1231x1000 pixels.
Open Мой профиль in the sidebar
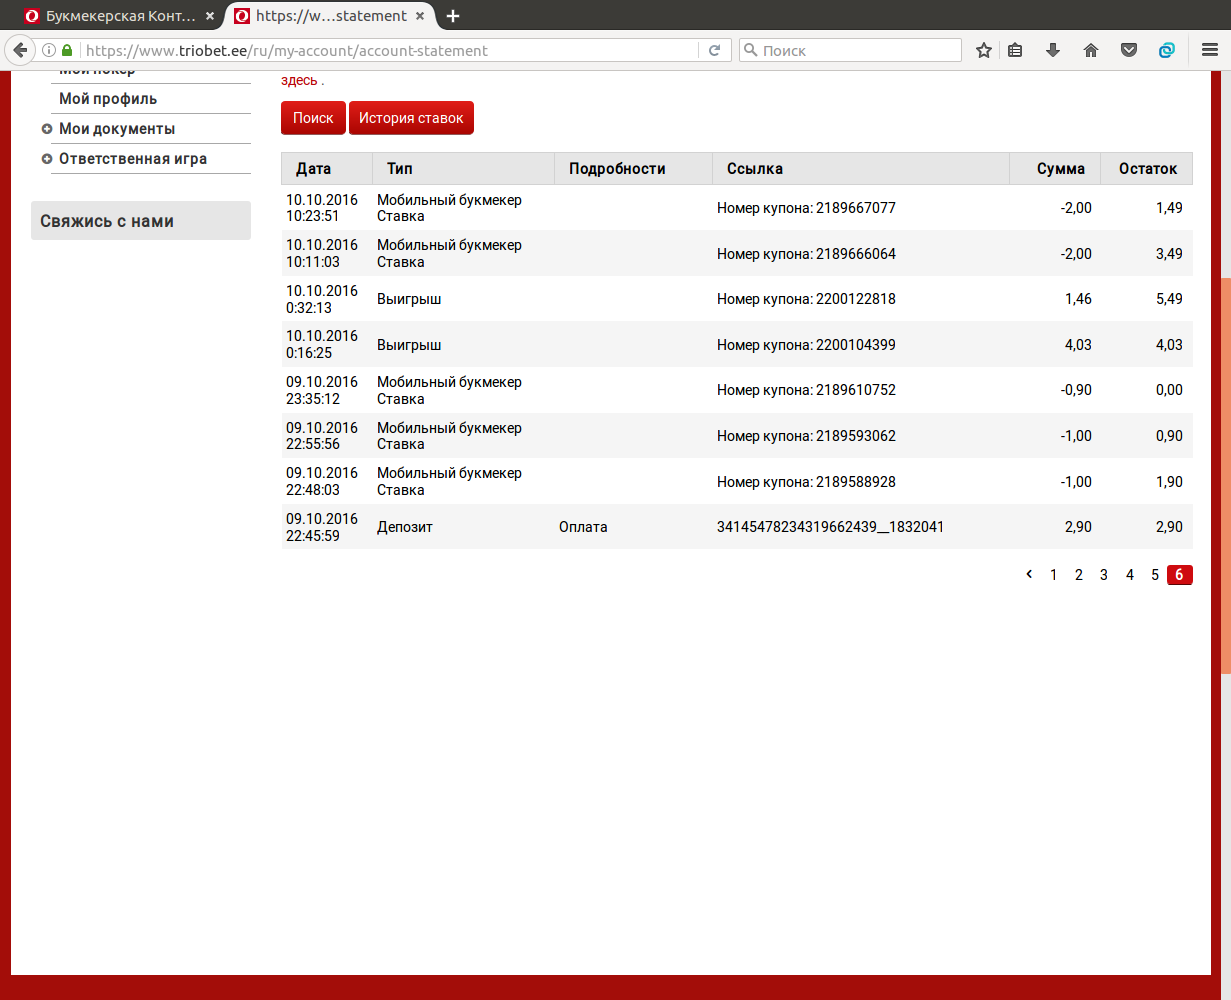108,99
